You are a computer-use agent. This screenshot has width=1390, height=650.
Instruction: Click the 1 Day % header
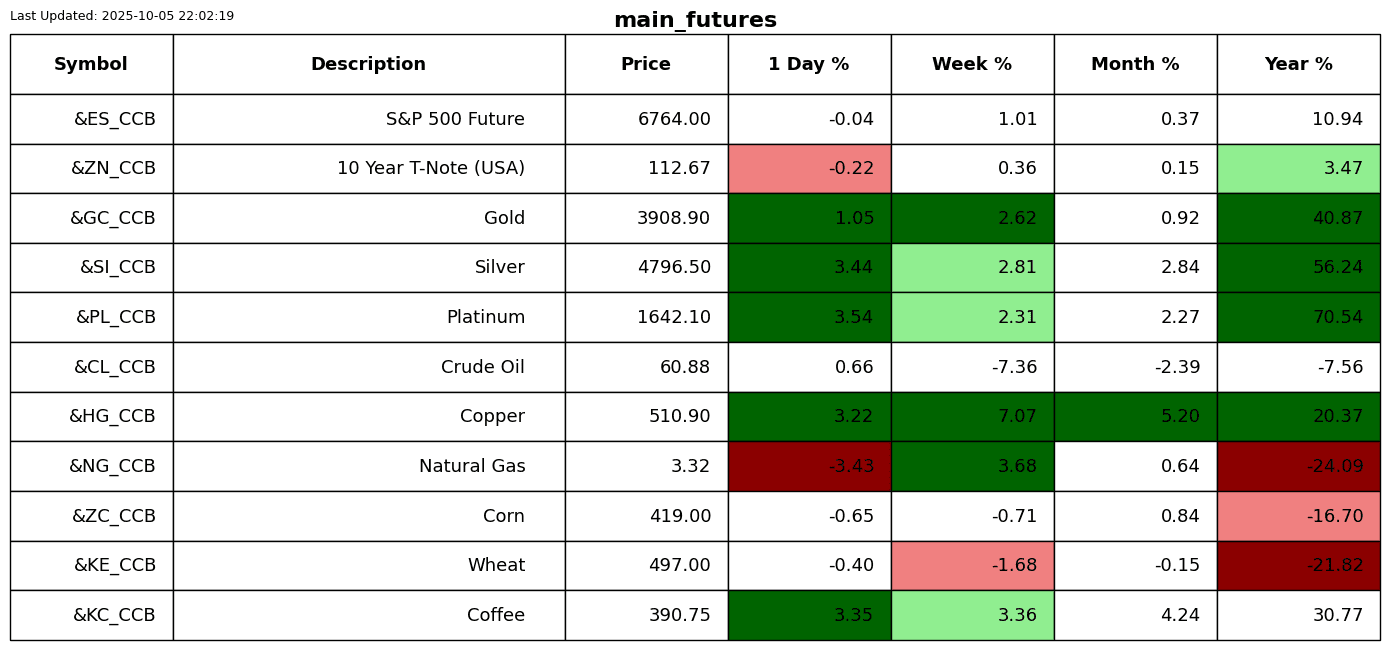pos(809,64)
